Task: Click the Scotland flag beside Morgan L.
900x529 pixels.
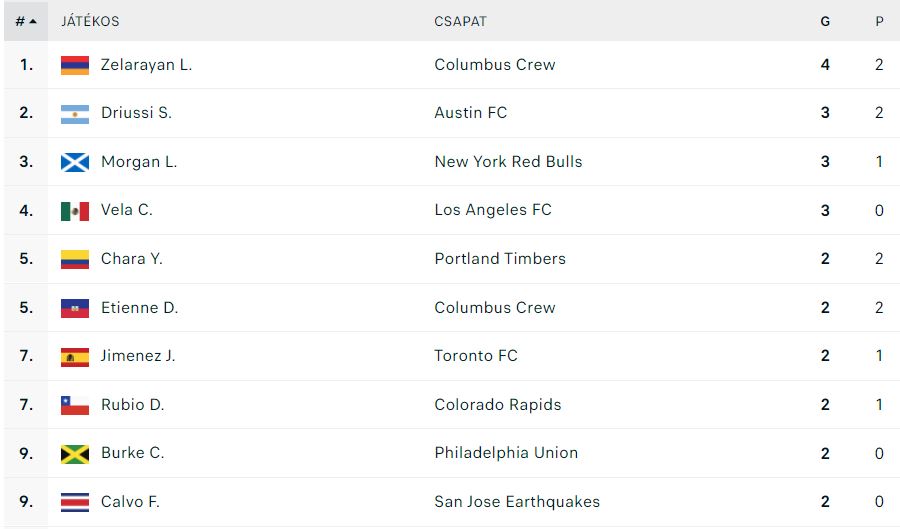Action: 75,162
